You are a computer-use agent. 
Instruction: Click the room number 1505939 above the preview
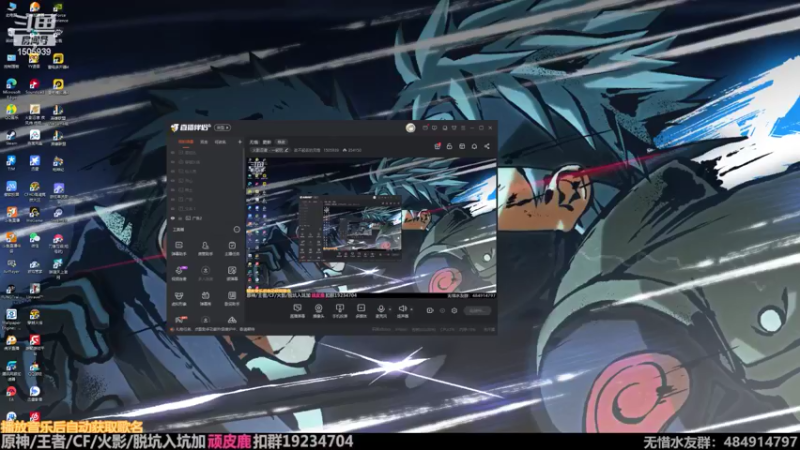click(331, 151)
